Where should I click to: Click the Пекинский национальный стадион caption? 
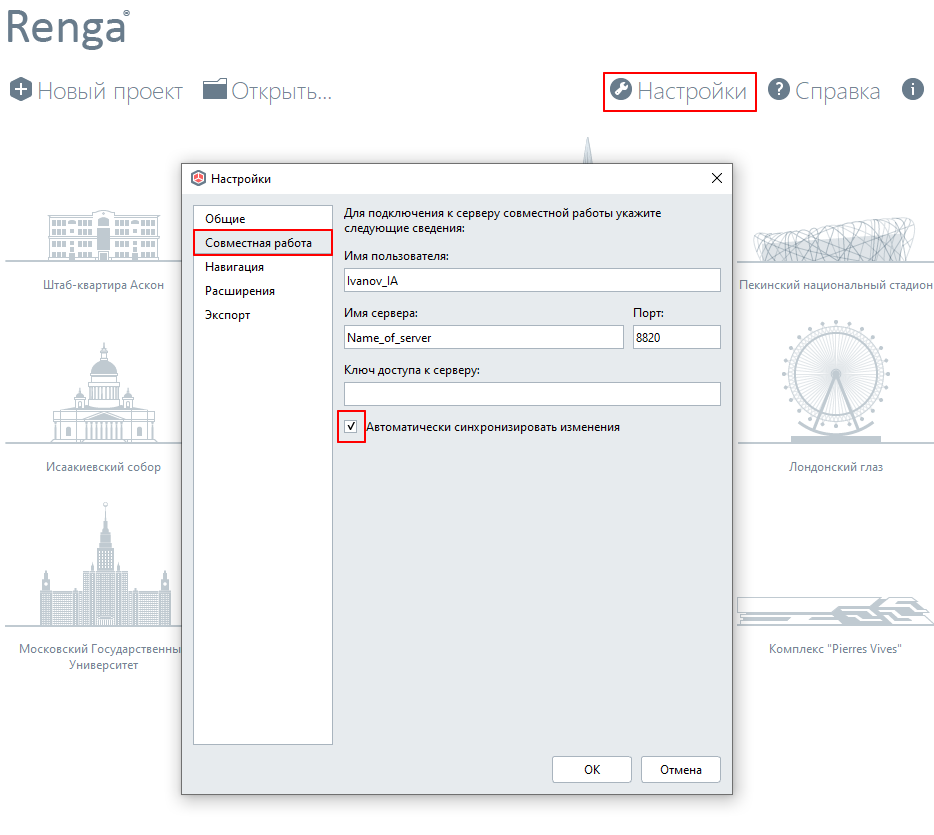(835, 285)
